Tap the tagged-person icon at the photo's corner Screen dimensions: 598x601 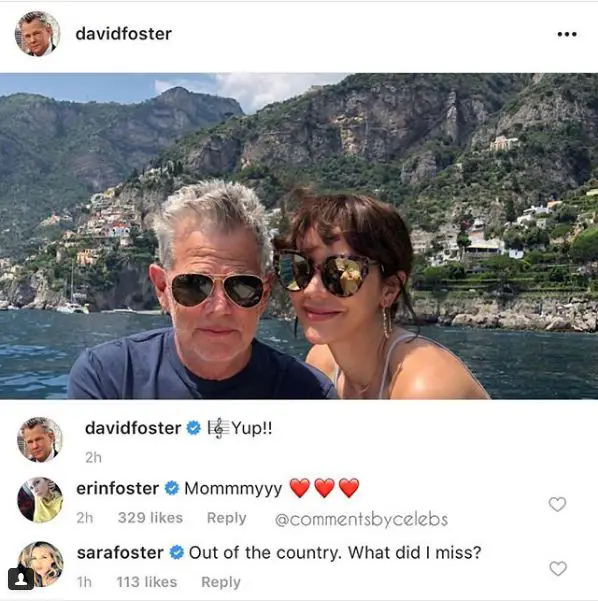(21, 579)
